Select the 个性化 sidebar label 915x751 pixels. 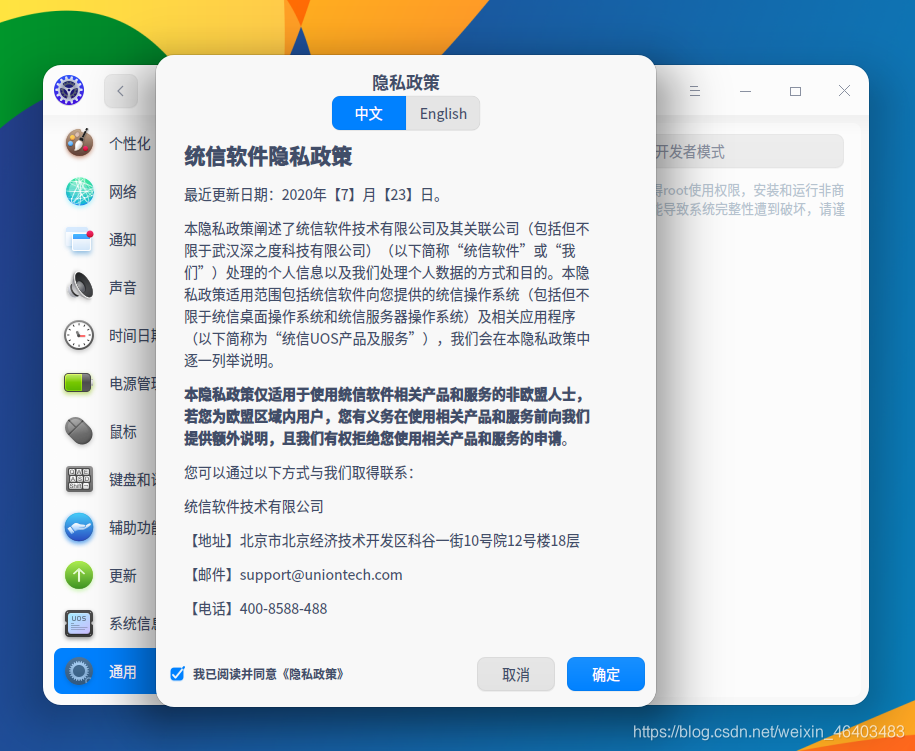point(130,144)
